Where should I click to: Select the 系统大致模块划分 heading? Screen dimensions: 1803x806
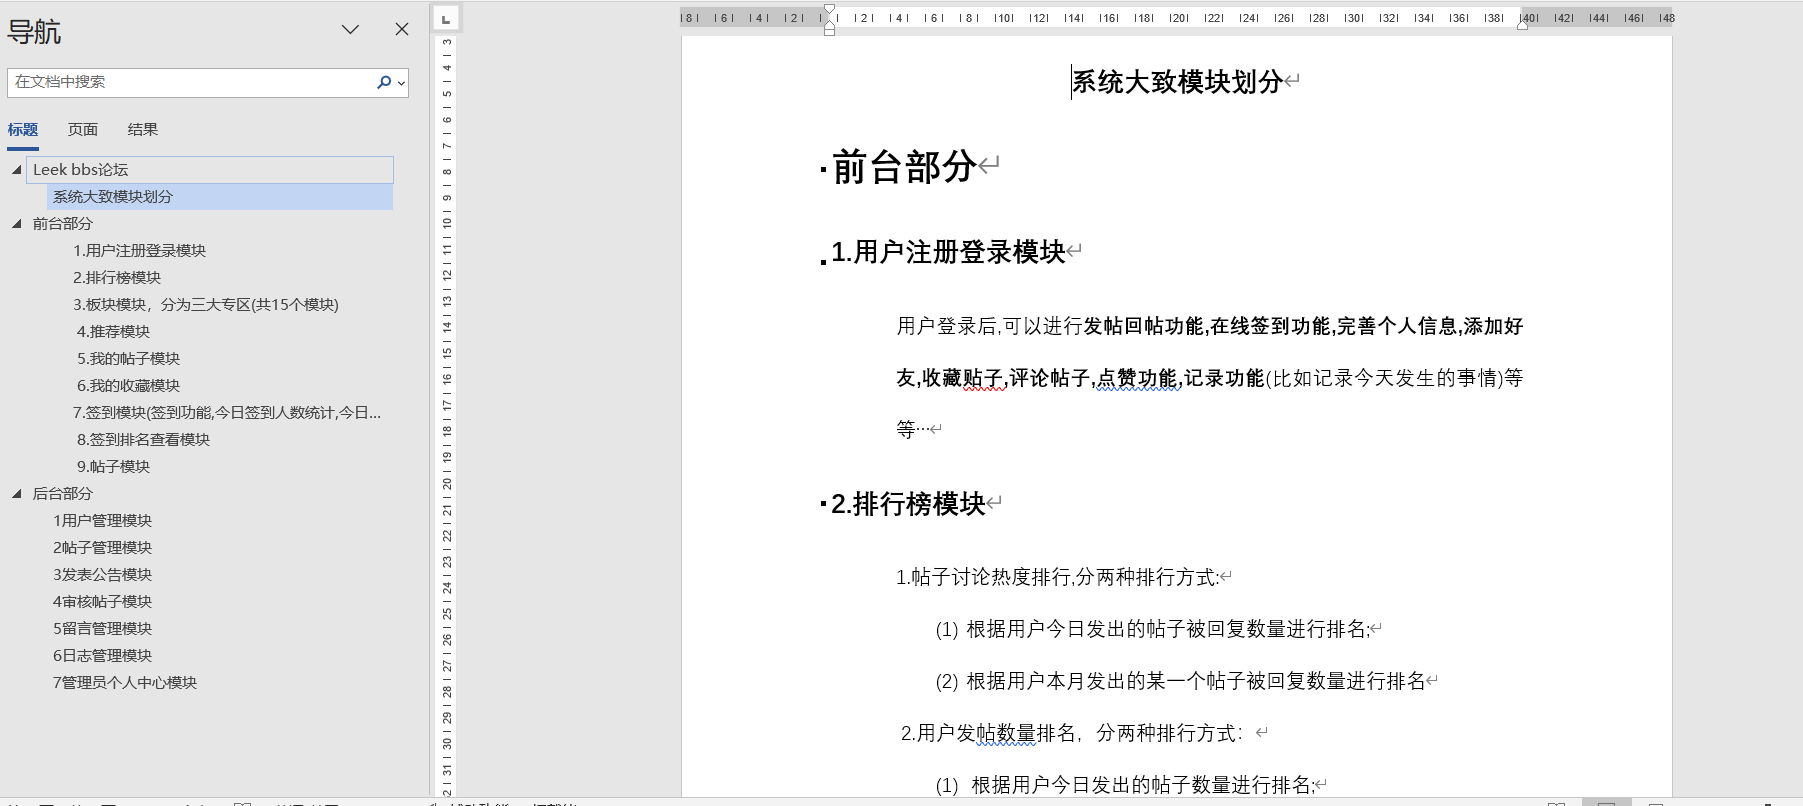220,197
